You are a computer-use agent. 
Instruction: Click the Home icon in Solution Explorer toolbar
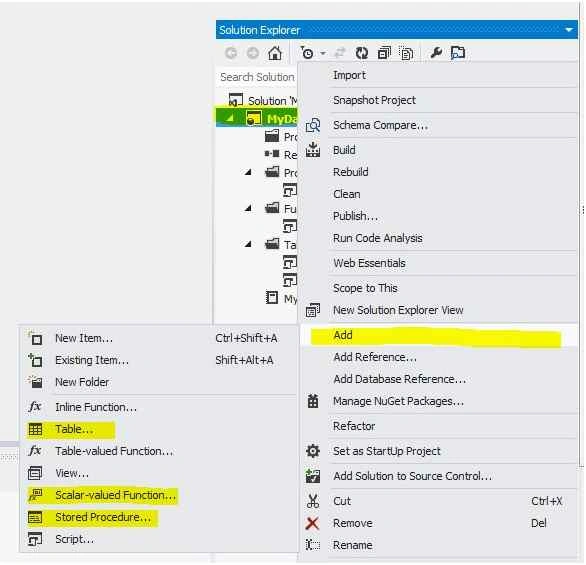(275, 53)
